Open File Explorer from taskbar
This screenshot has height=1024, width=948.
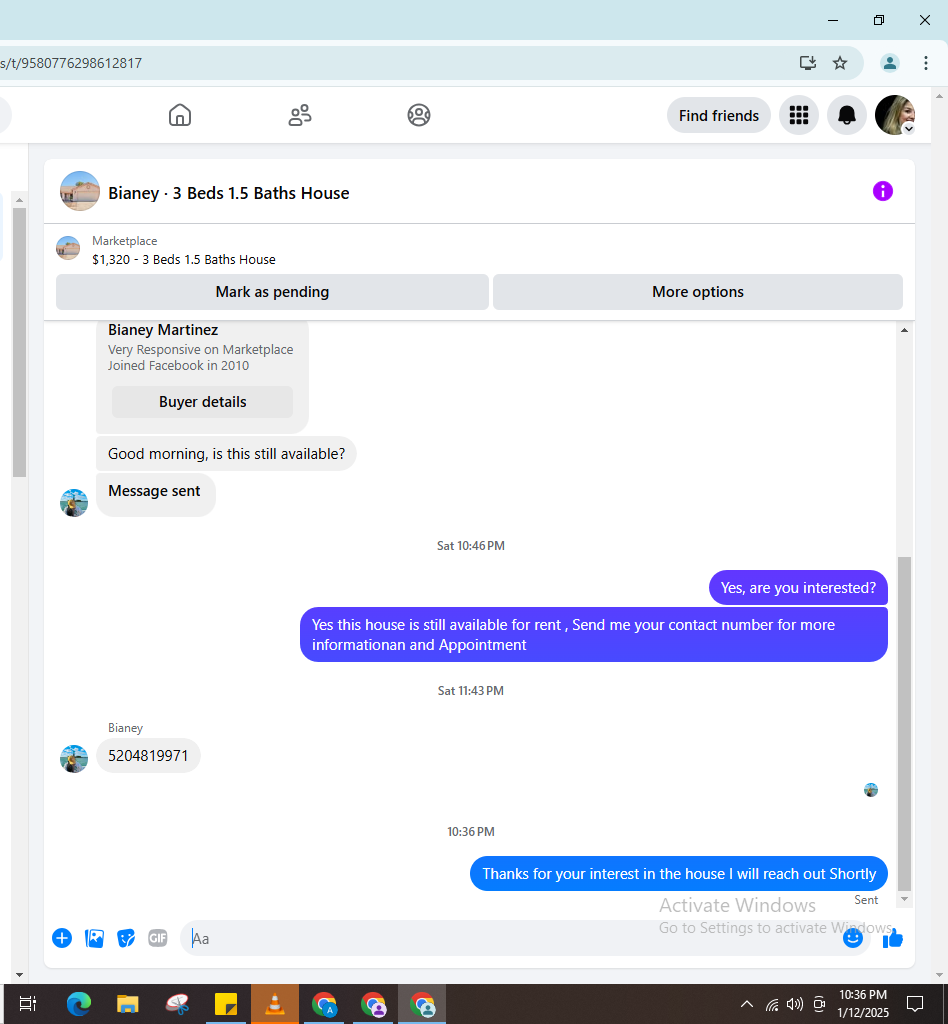128,1004
